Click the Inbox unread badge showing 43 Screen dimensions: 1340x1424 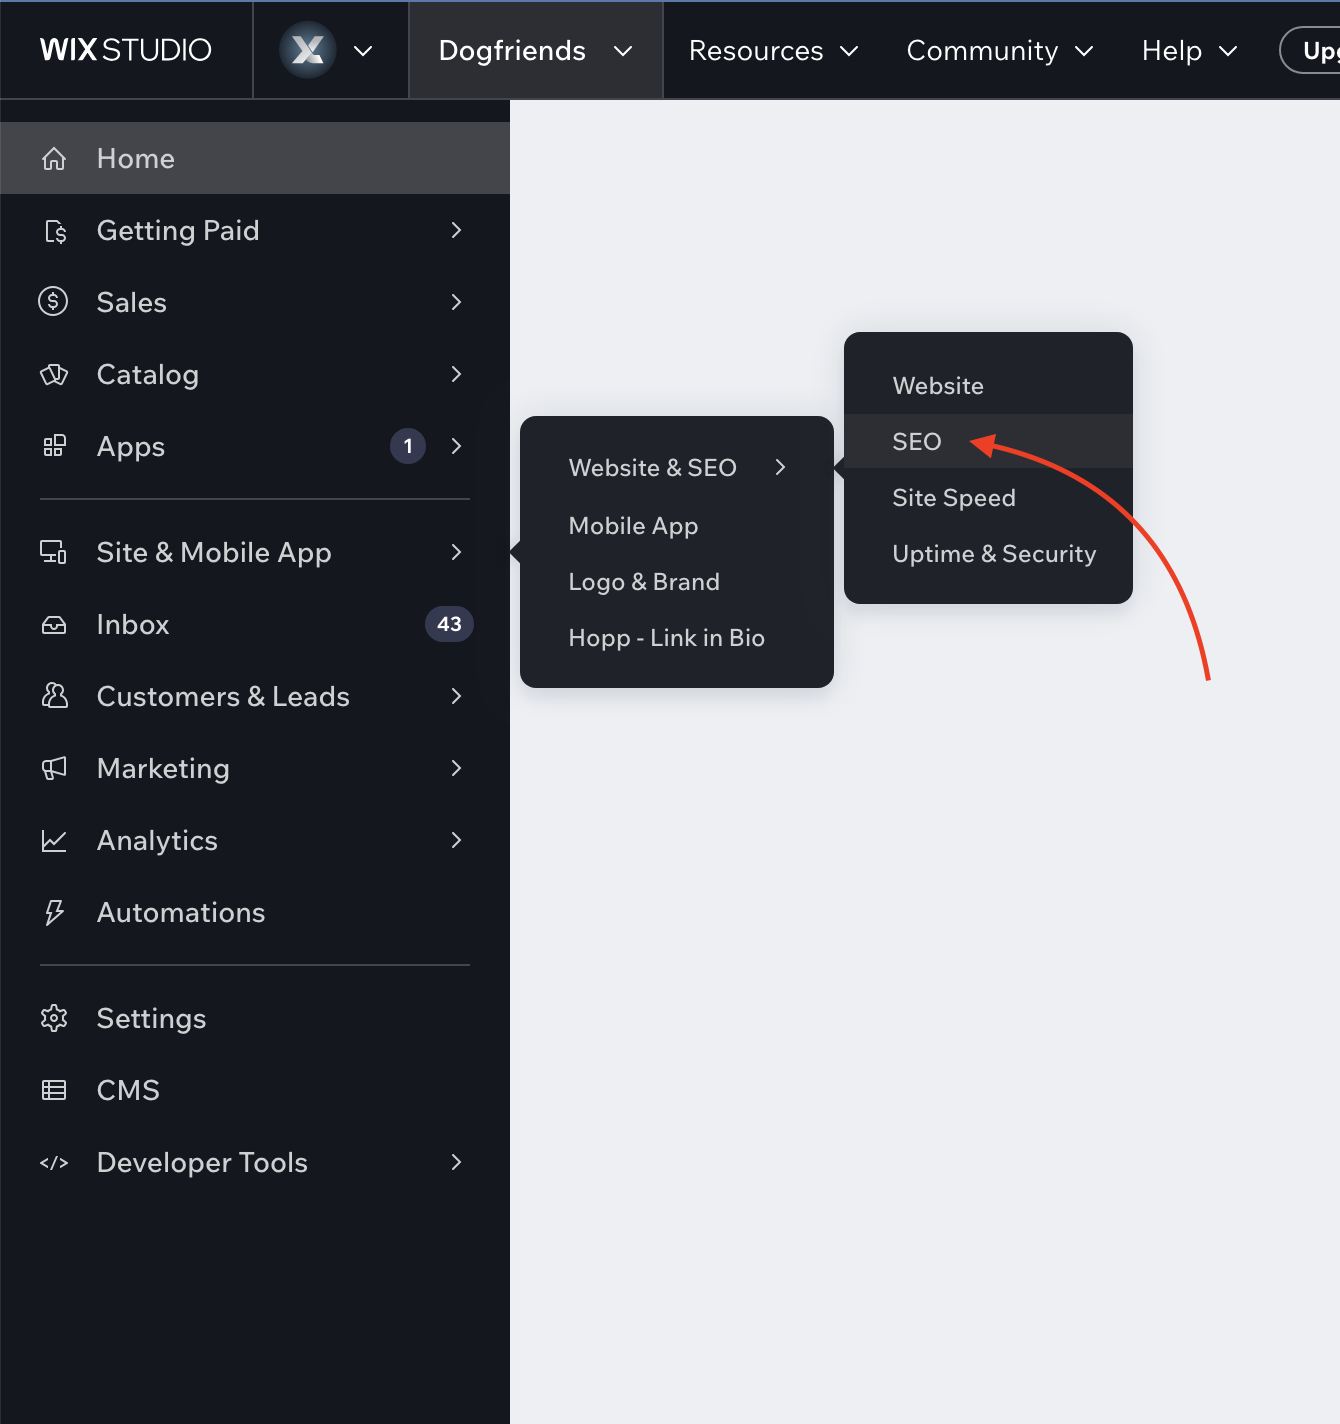(449, 624)
